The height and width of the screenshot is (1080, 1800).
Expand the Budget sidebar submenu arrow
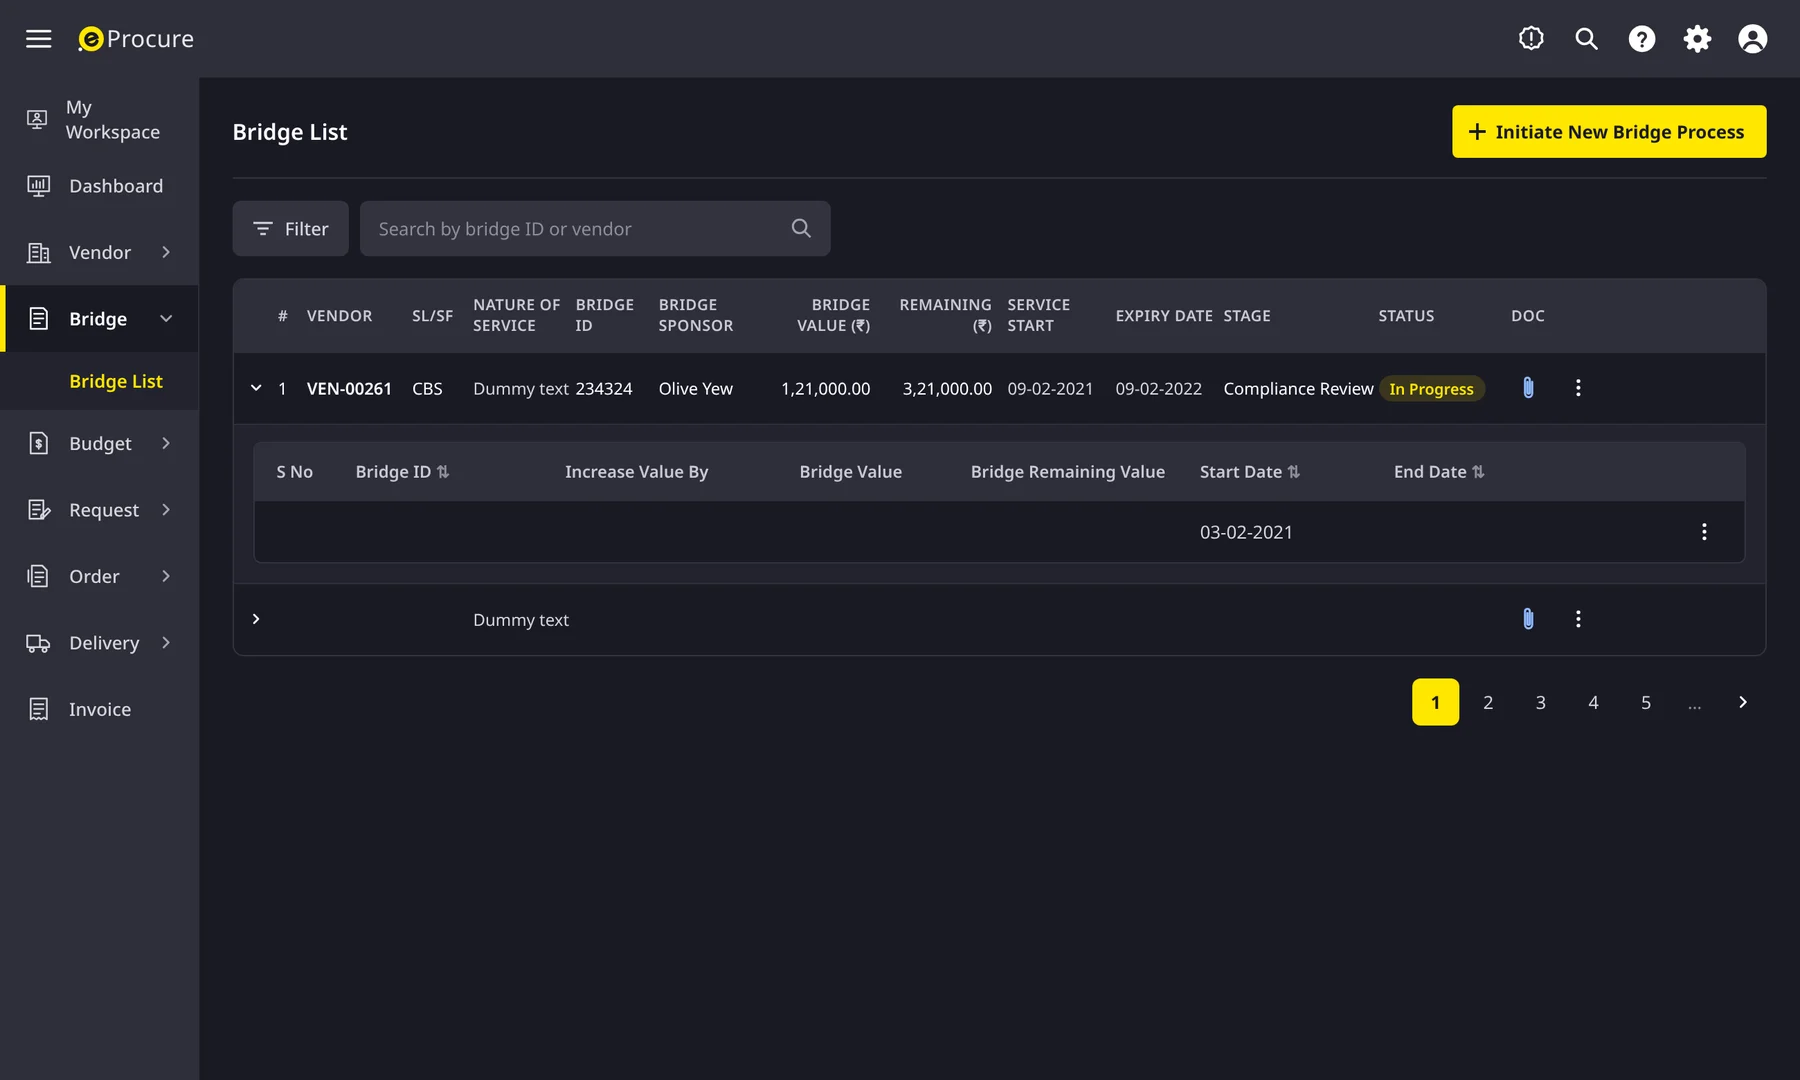tap(166, 443)
